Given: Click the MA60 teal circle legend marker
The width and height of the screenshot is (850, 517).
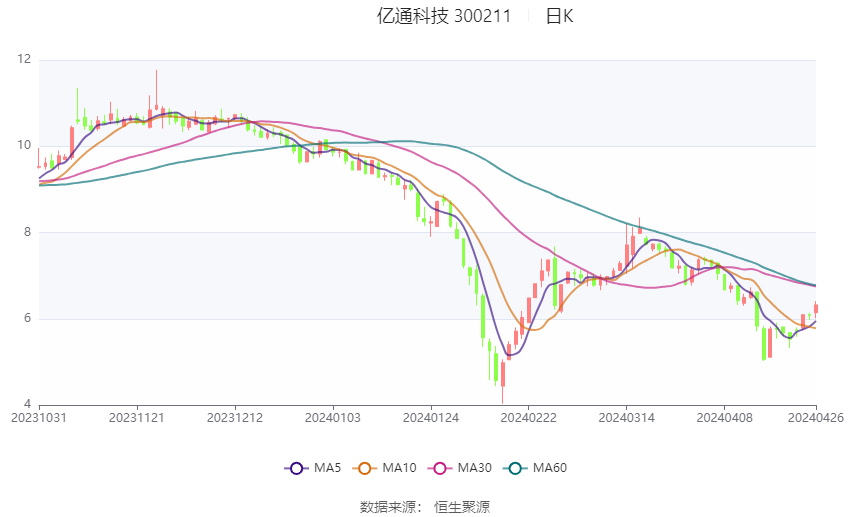Looking at the screenshot, I should point(513,467).
